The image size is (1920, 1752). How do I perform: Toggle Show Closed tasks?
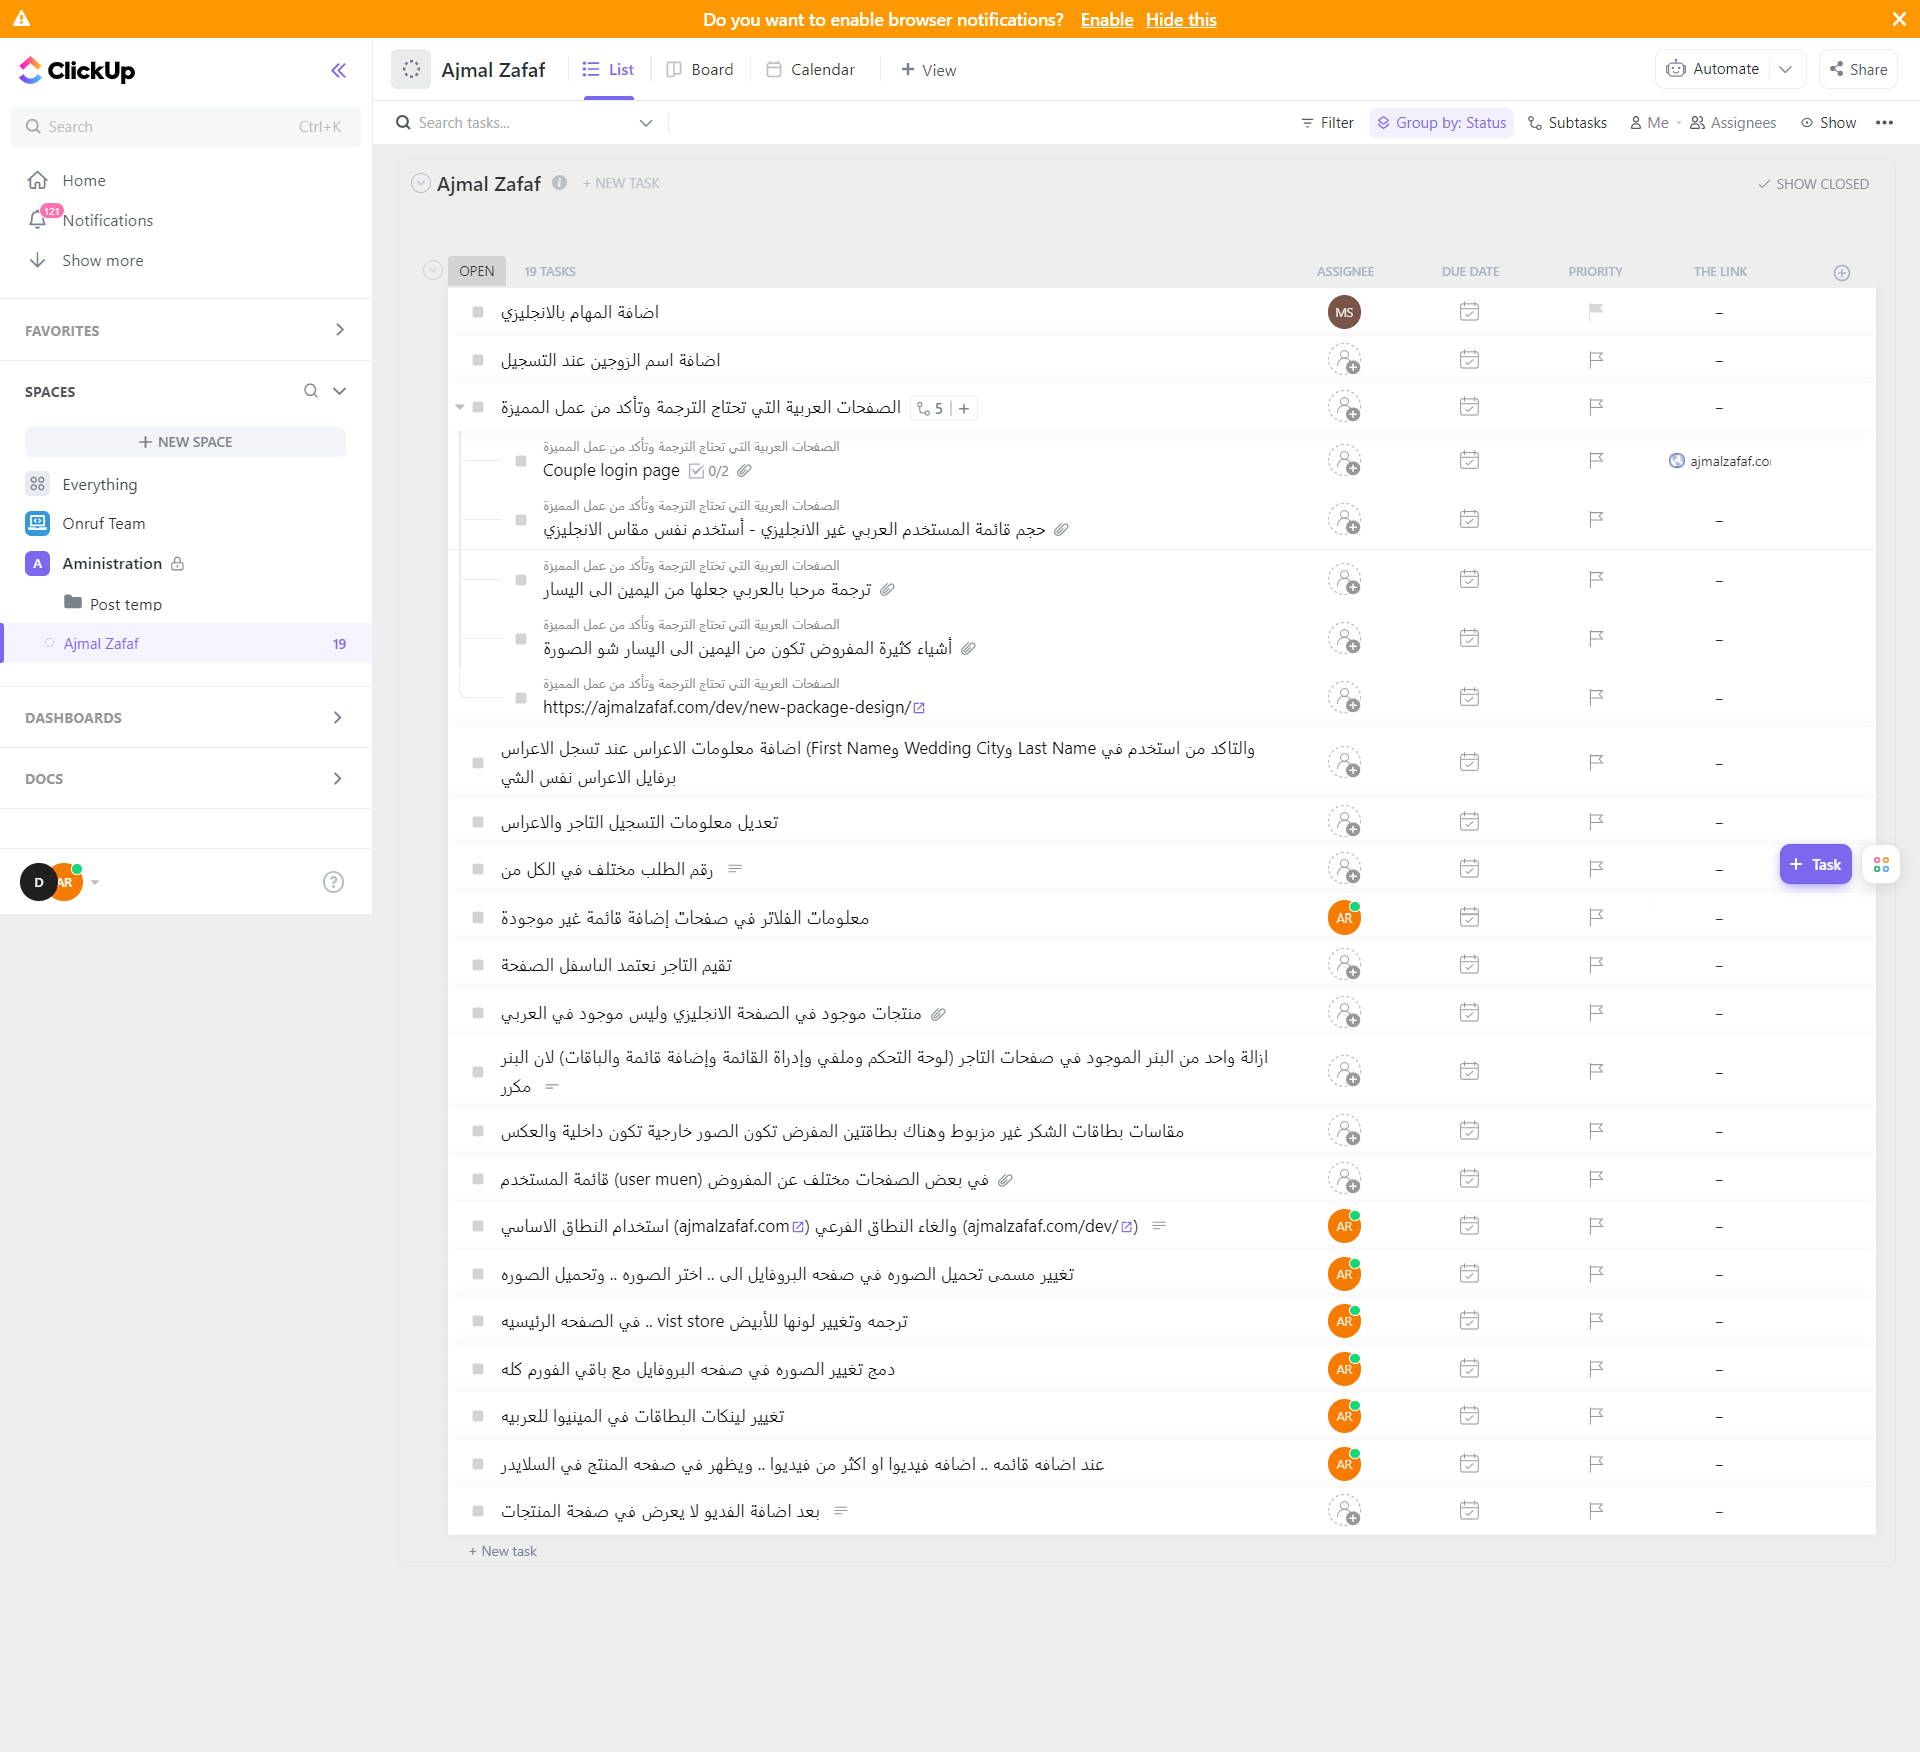1813,184
